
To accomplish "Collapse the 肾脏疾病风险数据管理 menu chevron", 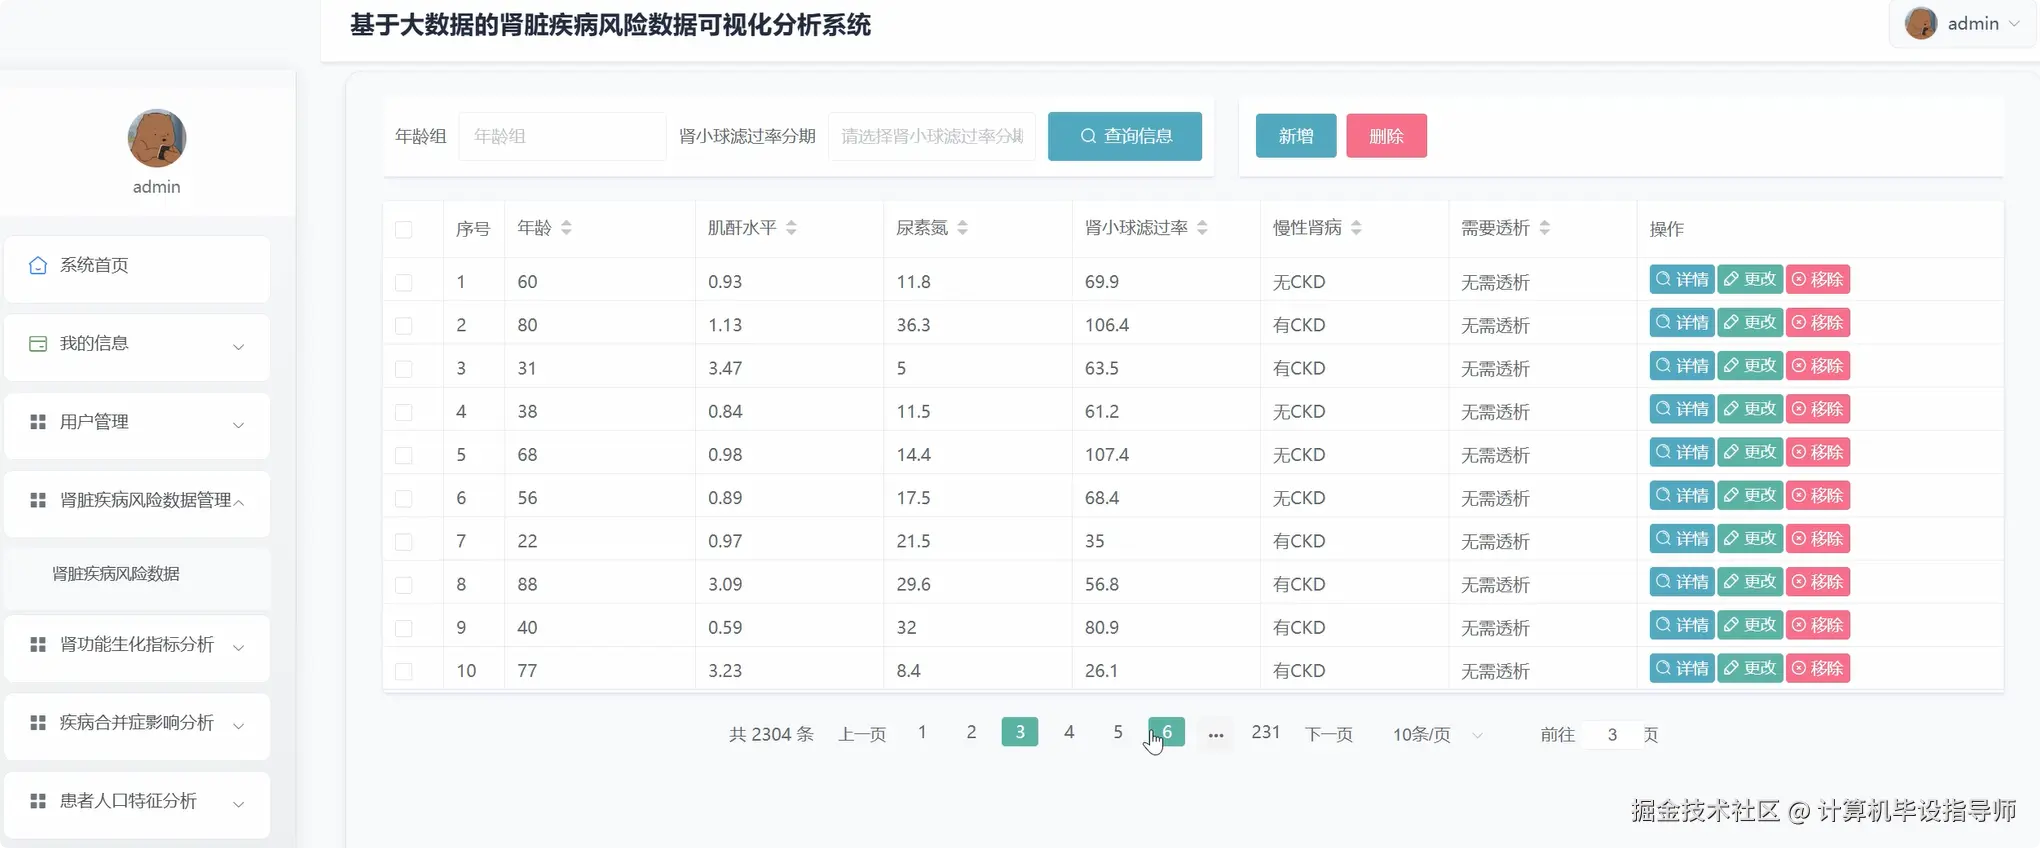I will 239,502.
